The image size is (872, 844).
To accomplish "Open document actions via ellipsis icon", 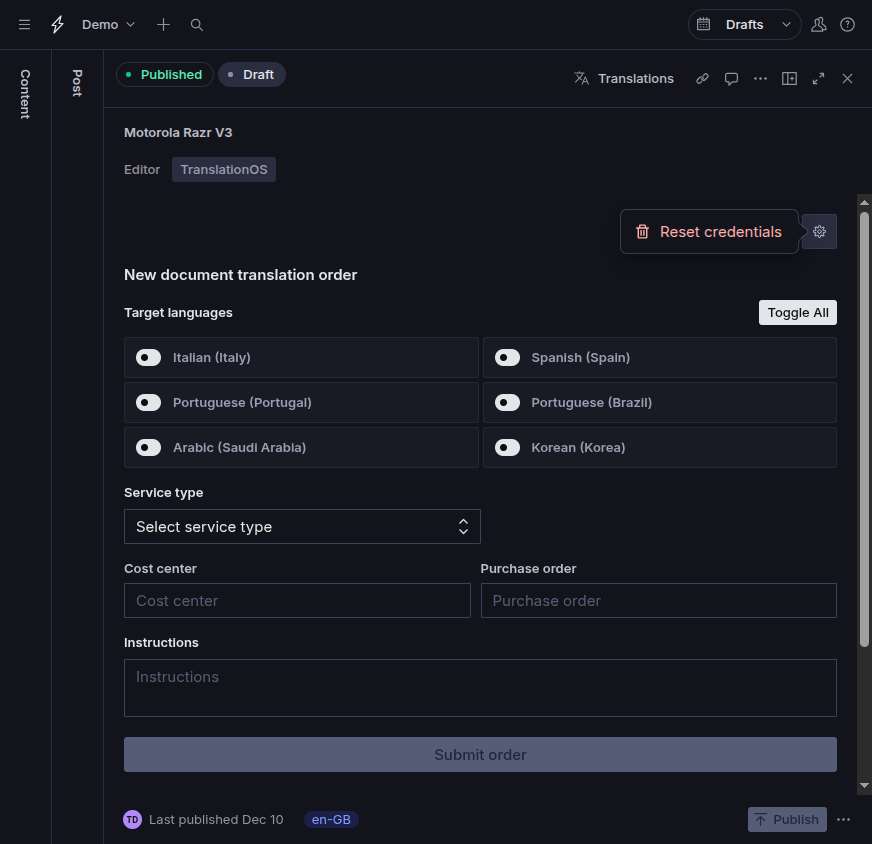I will click(760, 78).
